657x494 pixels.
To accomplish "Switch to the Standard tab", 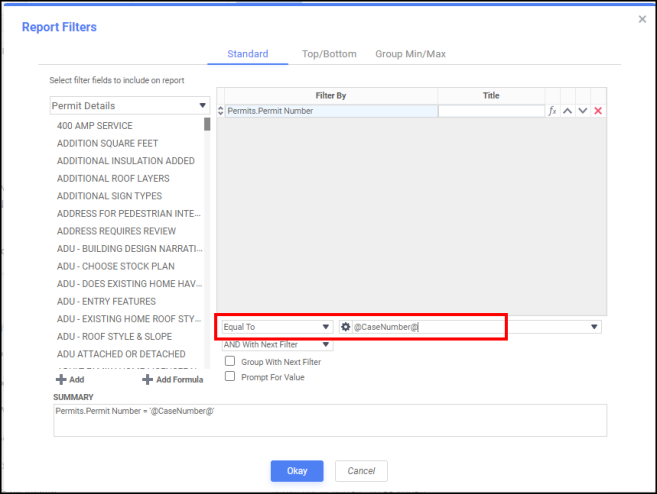I will (248, 54).
